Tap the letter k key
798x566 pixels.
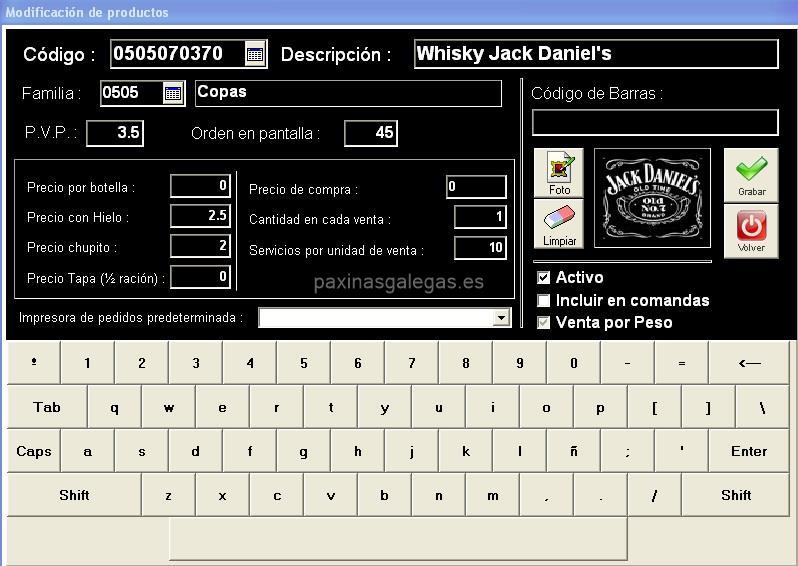[x=466, y=451]
